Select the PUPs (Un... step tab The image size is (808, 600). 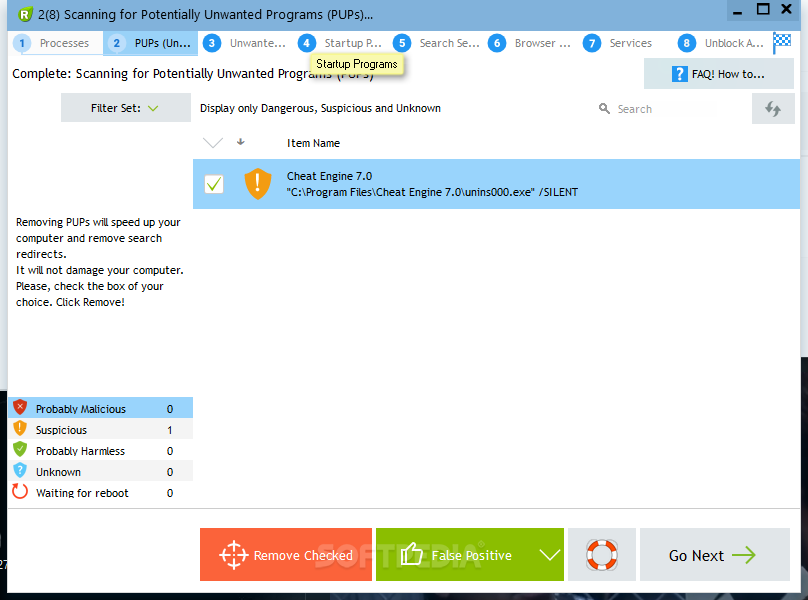pyautogui.click(x=150, y=43)
